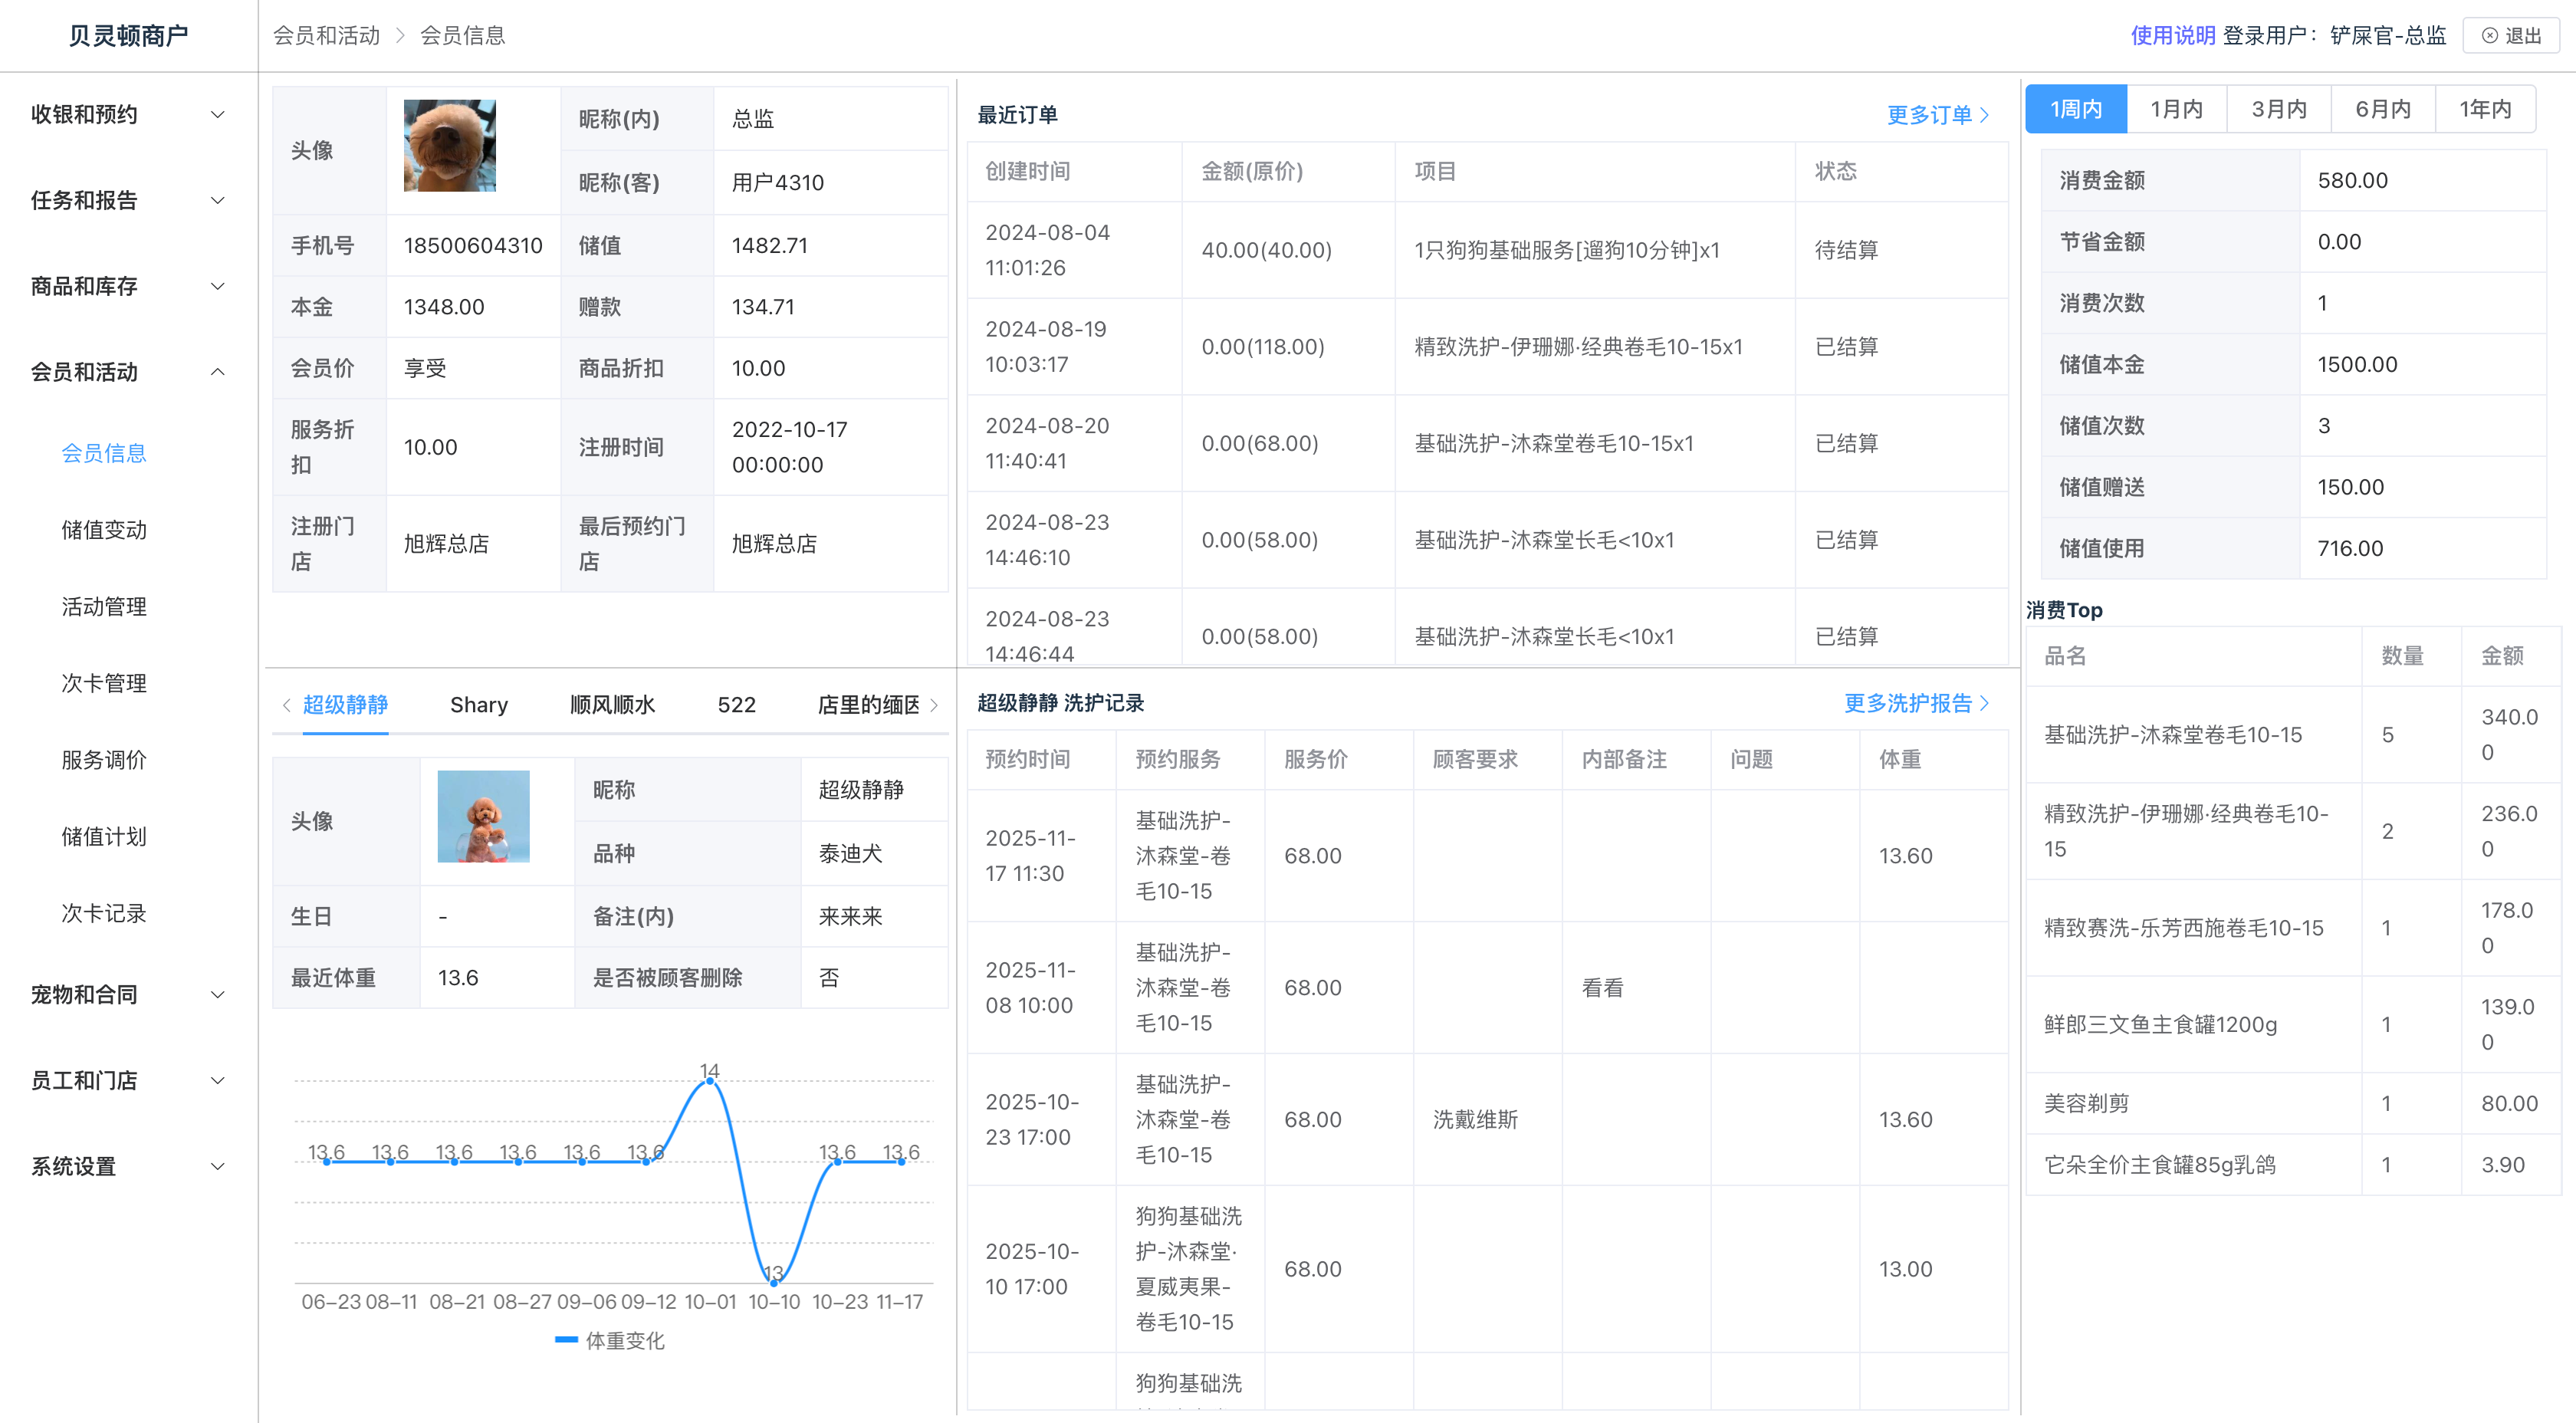Click the left arrow of pet tabs
This screenshot has height=1423, width=2576.
tap(287, 705)
